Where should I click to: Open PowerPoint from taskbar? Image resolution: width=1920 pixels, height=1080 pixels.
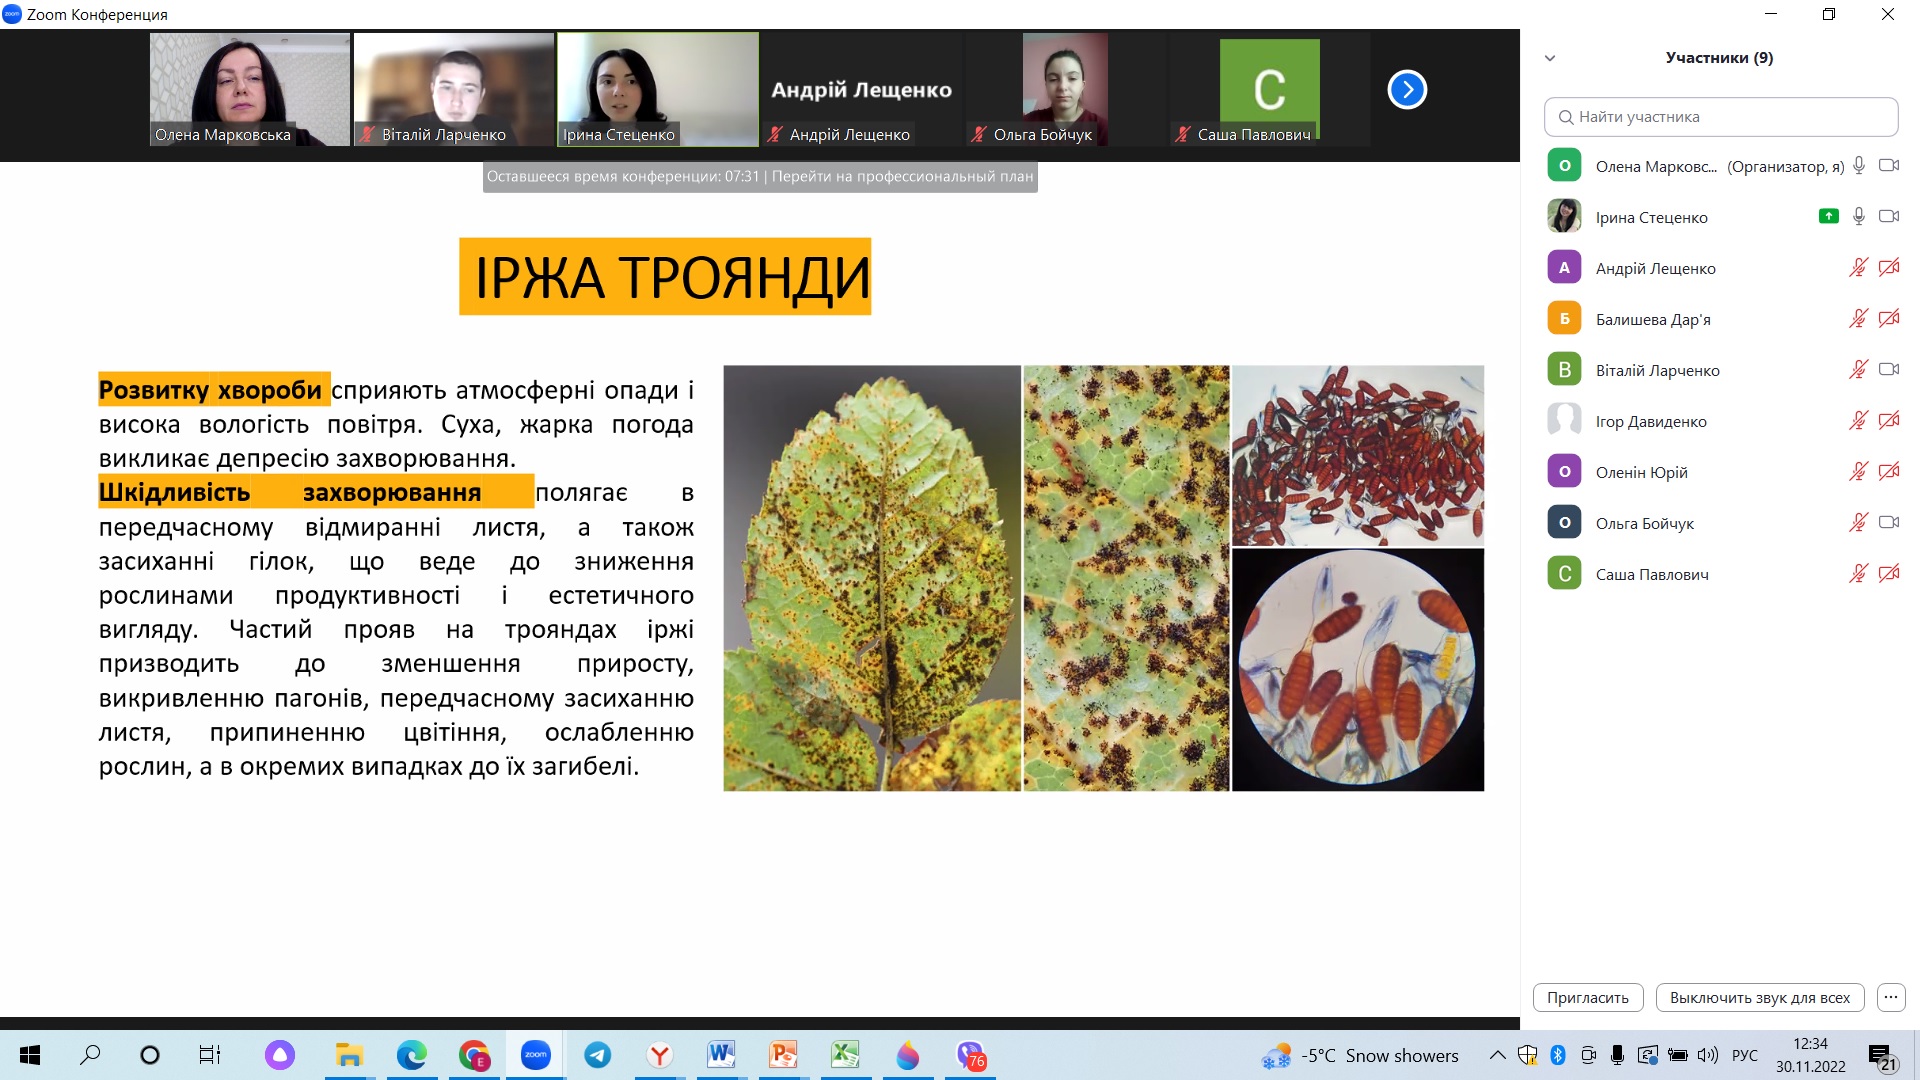tap(783, 1055)
